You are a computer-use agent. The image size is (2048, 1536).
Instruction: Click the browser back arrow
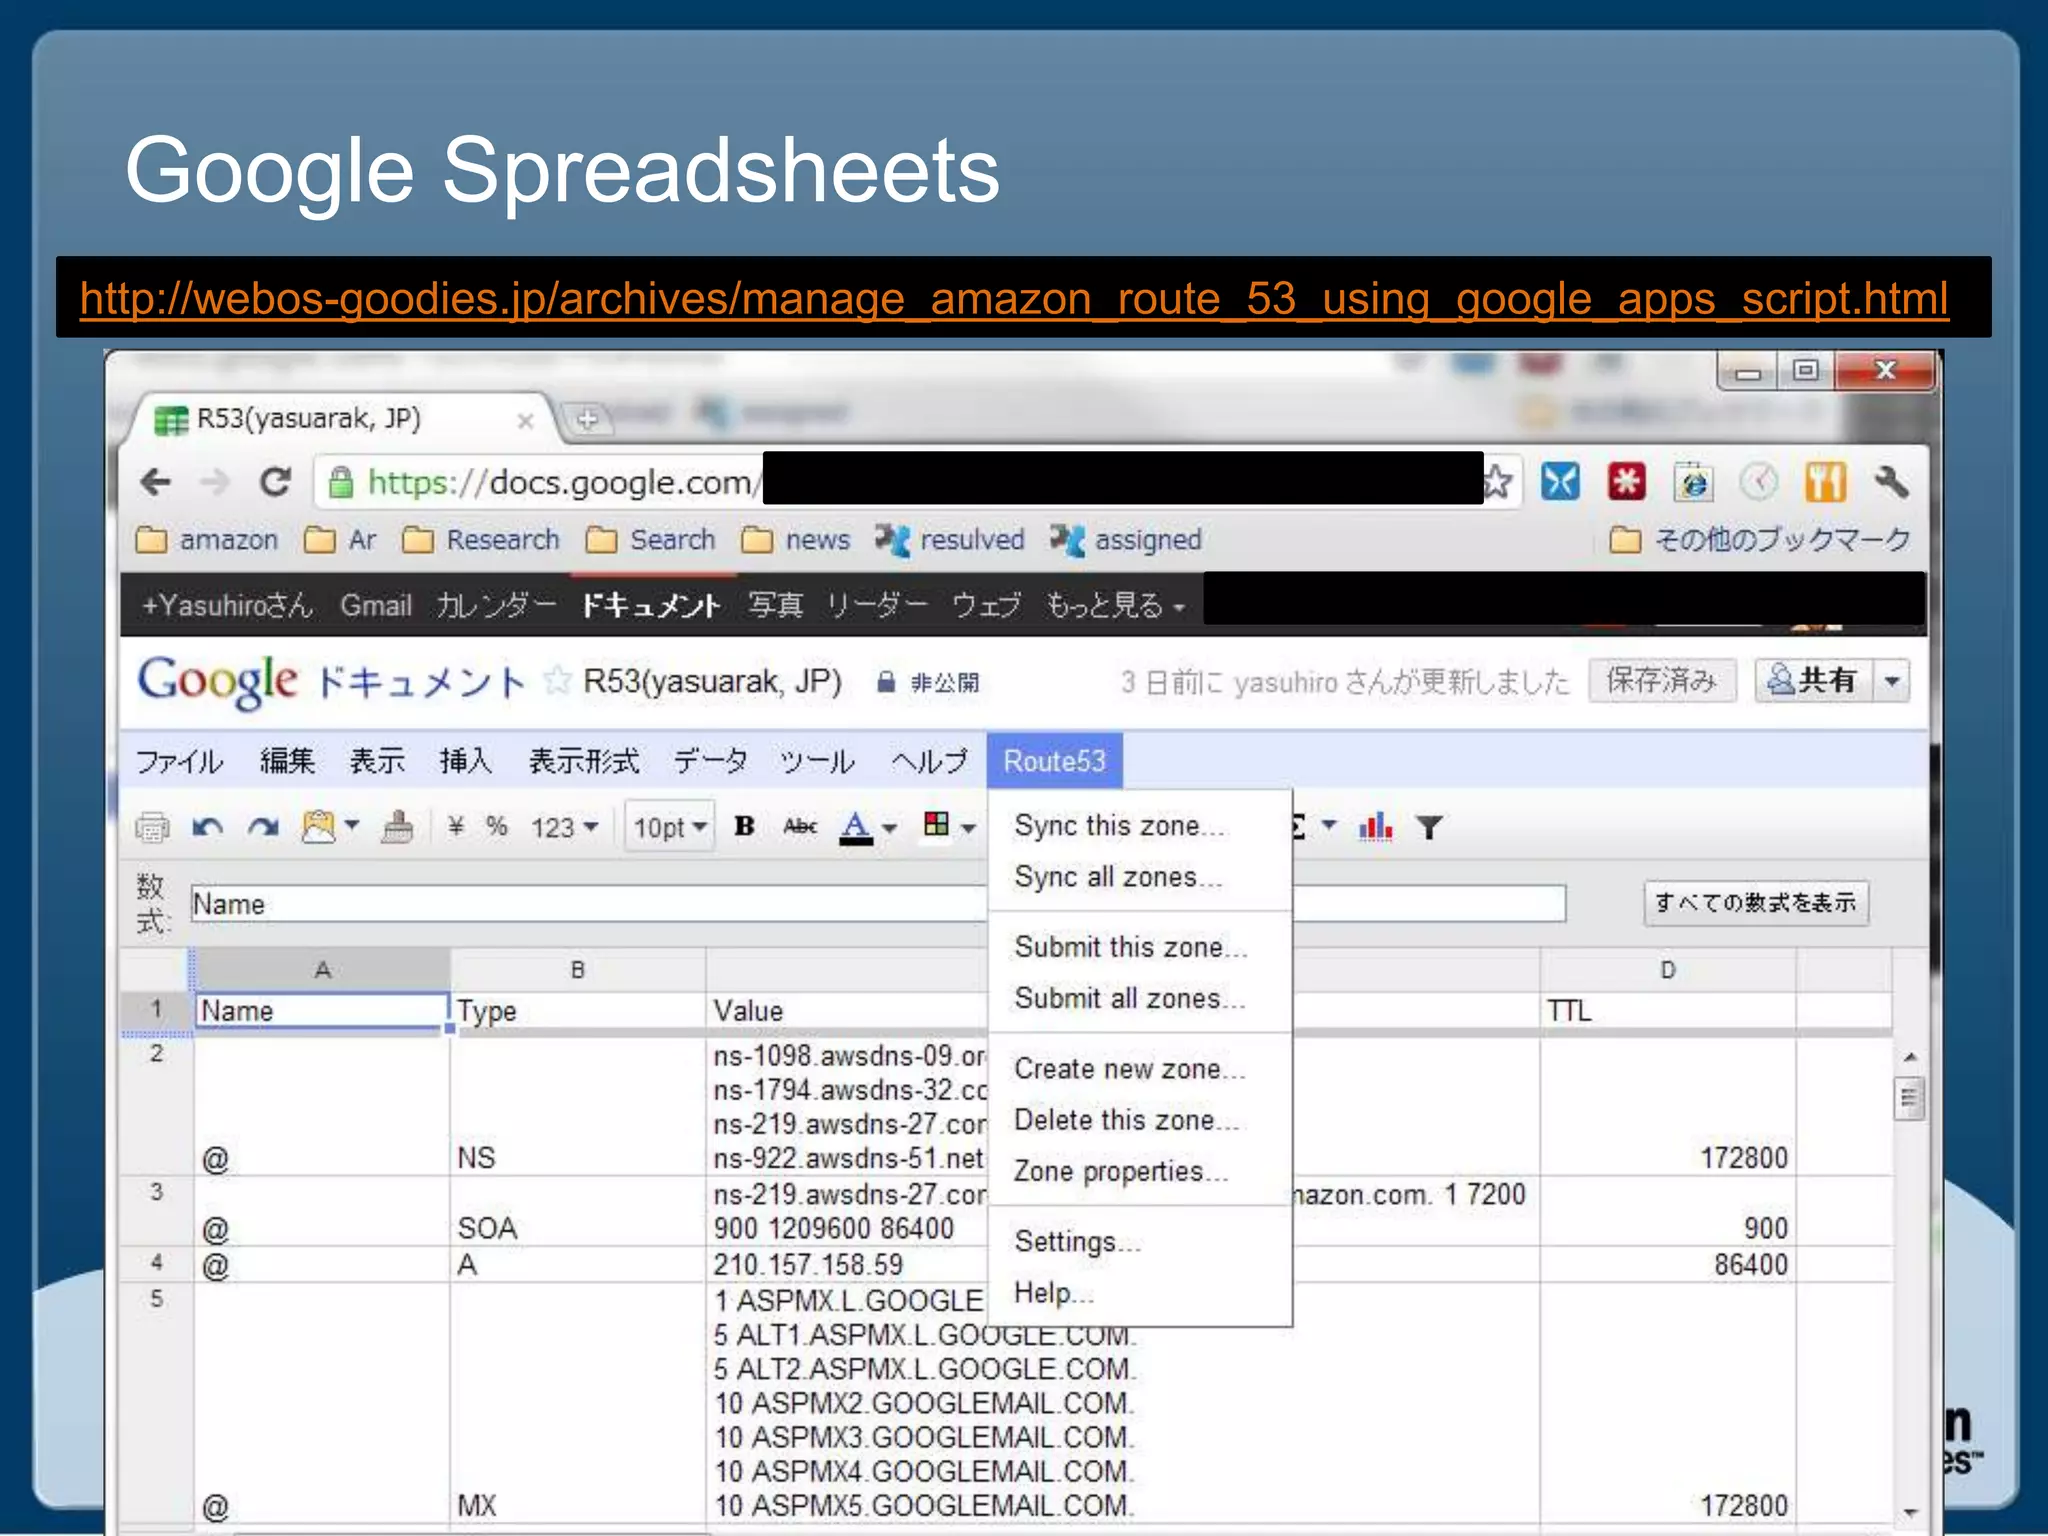point(156,483)
